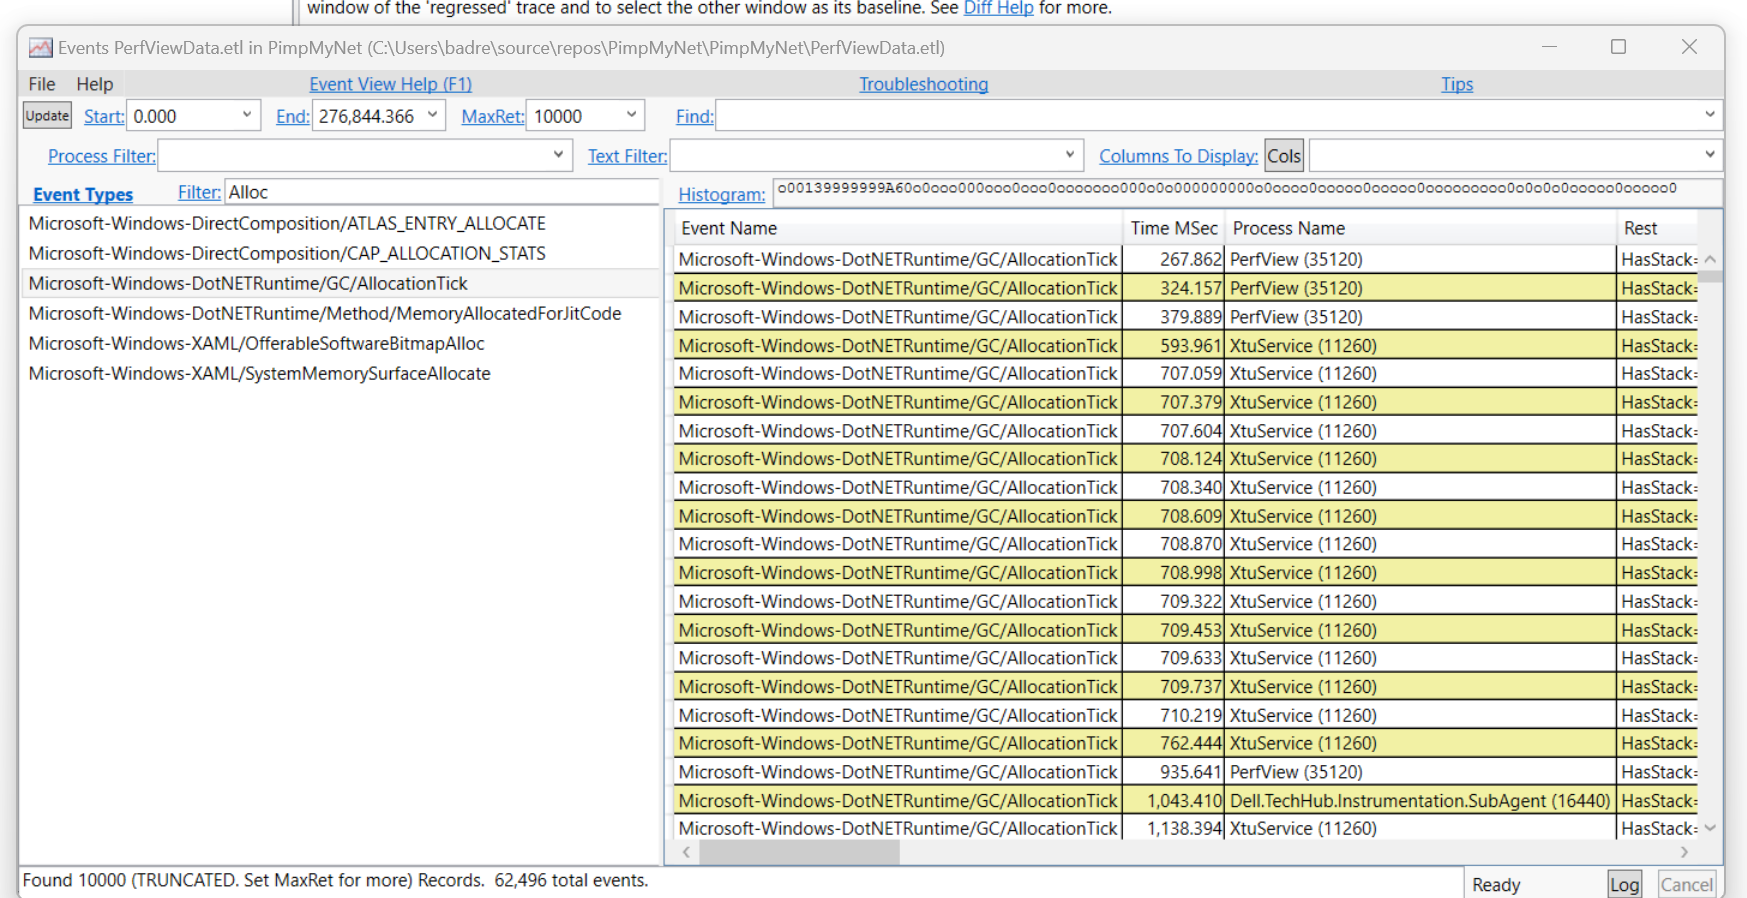Screen dimensions: 1747x898
Task: Click the End label link
Action: pyautogui.click(x=293, y=116)
